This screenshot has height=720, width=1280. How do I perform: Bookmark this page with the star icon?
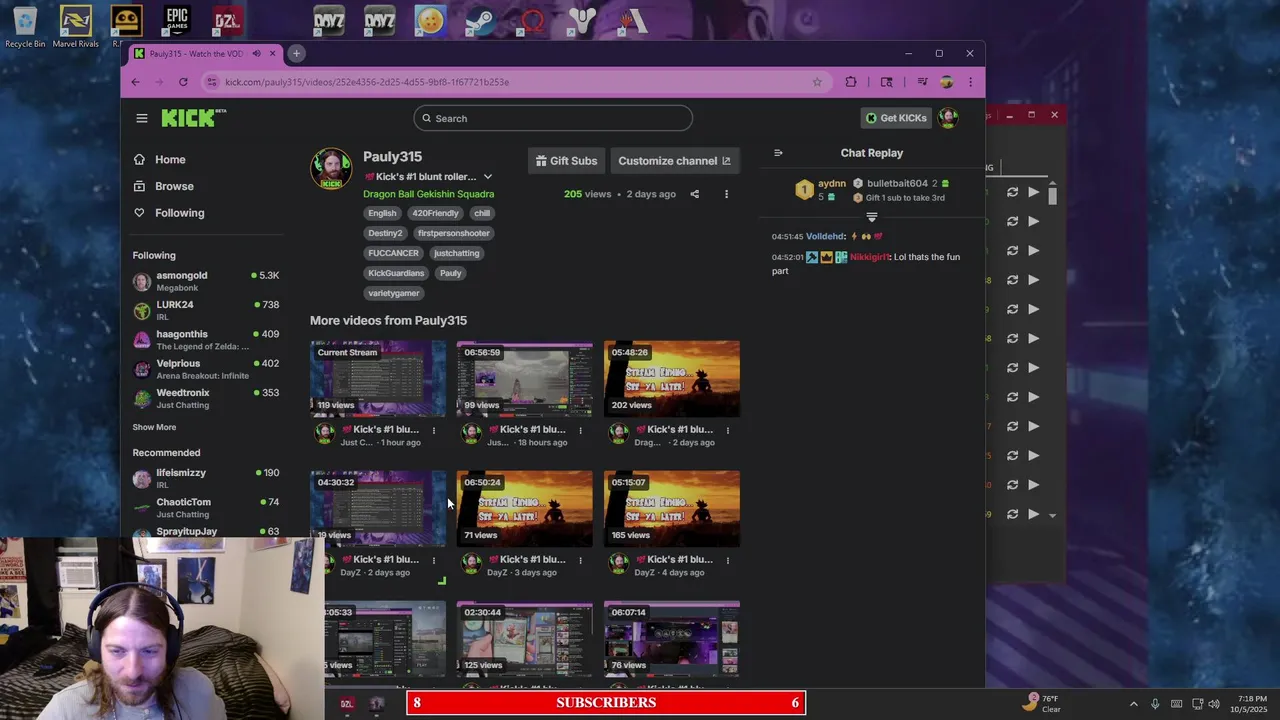click(x=817, y=82)
